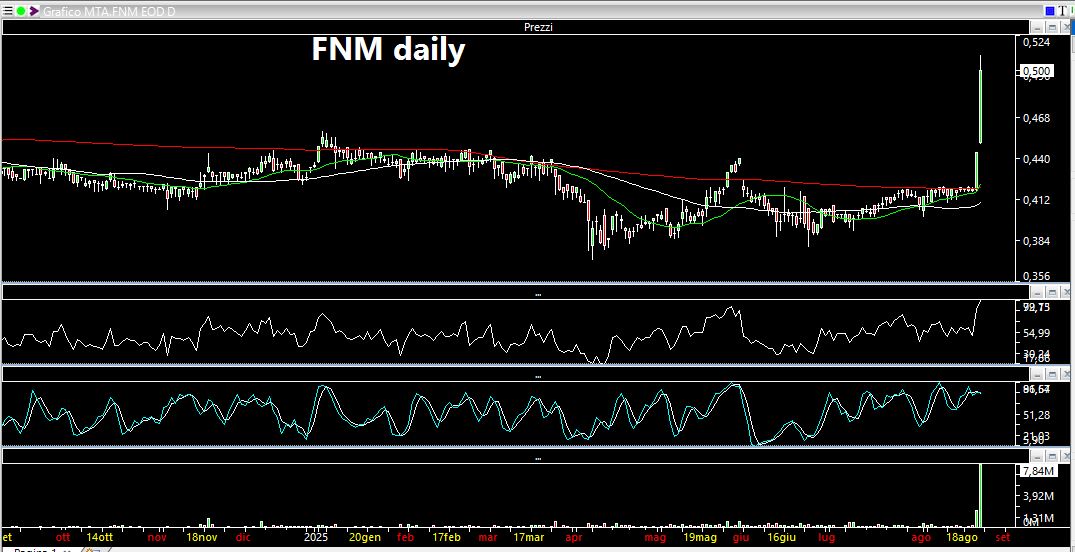Screen dimensions: 1075x552
Task: Click the tall volume spike bar
Action: [x=982, y=495]
